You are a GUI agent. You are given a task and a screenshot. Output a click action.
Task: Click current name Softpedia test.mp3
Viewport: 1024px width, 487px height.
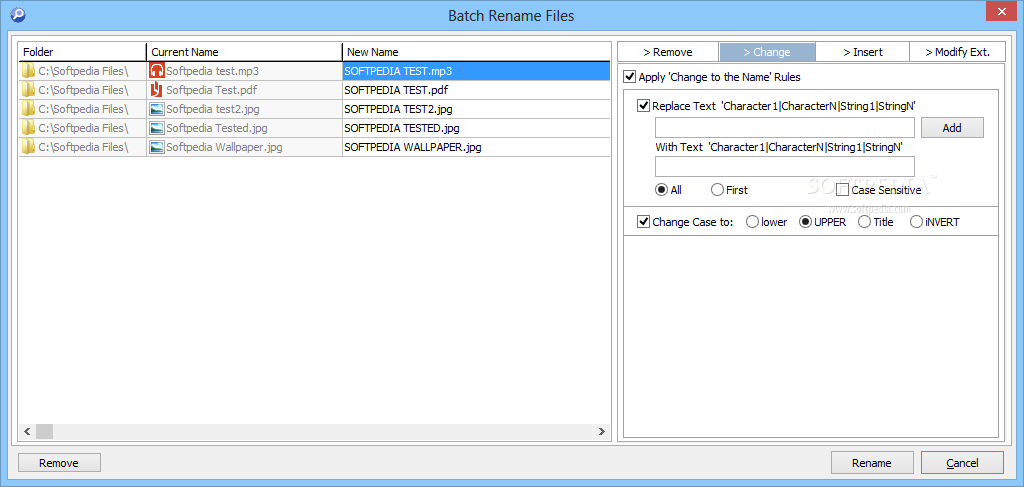coord(212,71)
